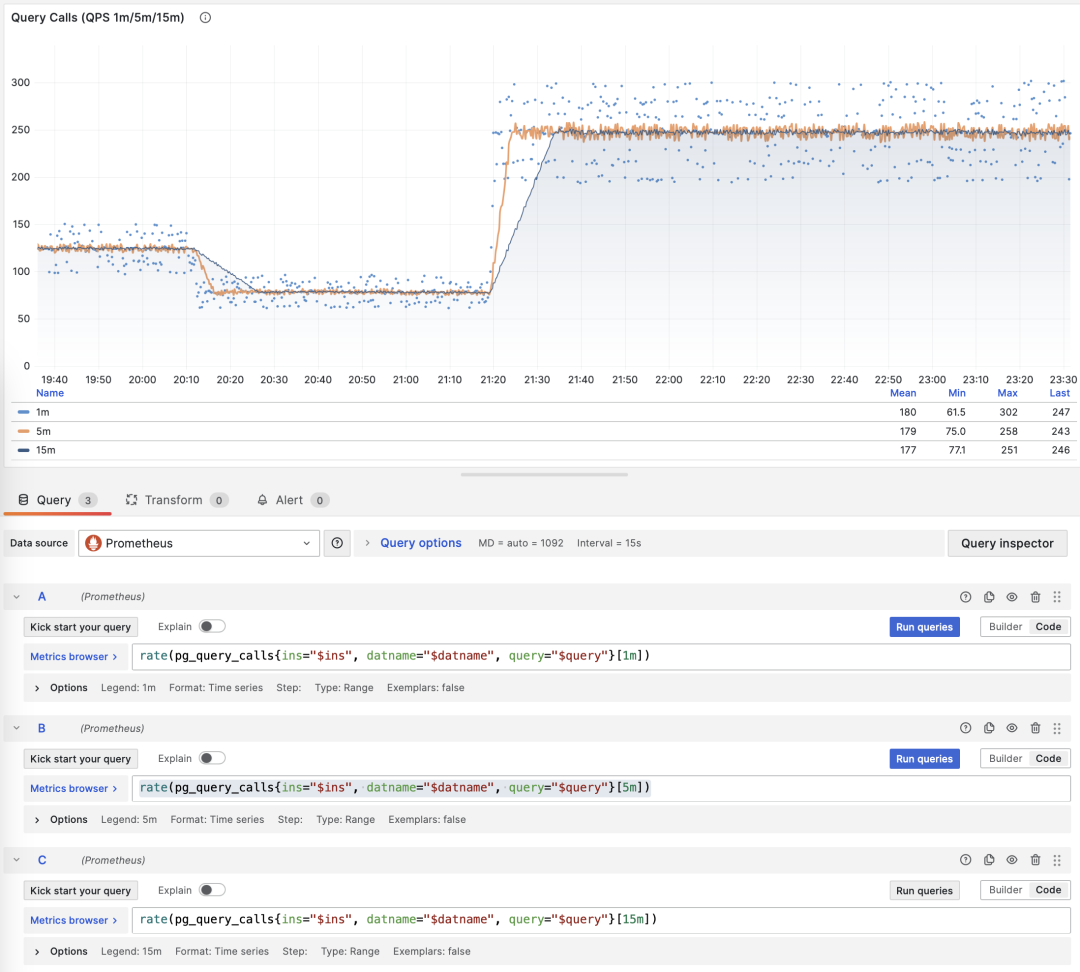Expand Options row under query A
The width and height of the screenshot is (1080, 972).
[x=38, y=688]
